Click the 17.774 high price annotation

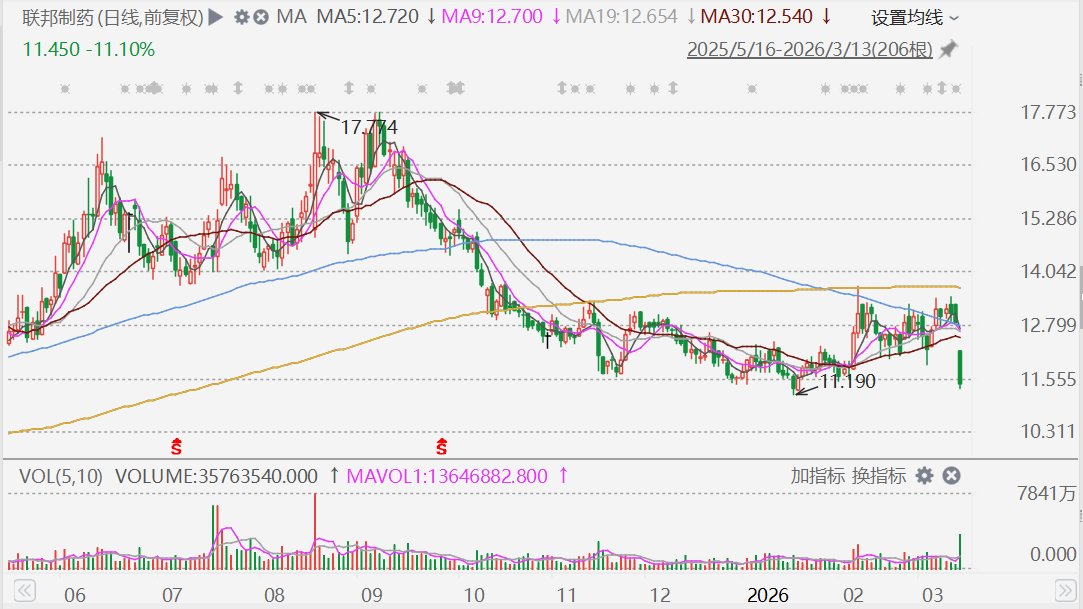368,127
